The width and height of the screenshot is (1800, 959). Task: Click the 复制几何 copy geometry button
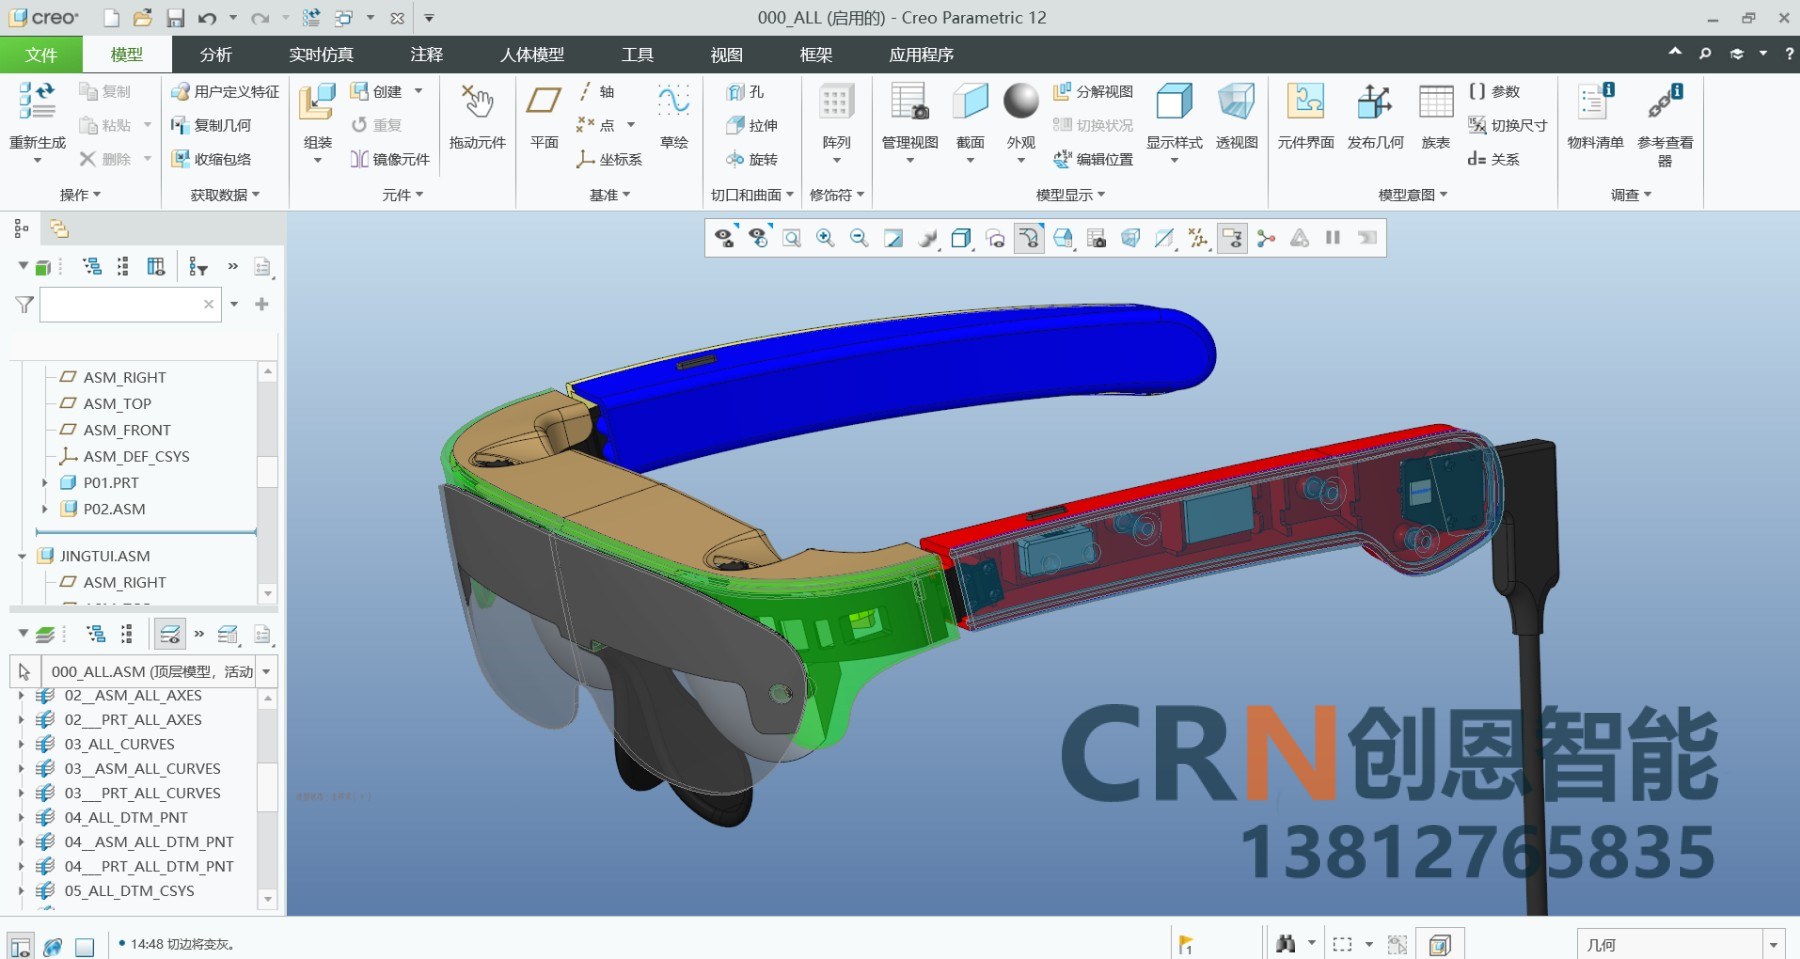tap(211, 125)
